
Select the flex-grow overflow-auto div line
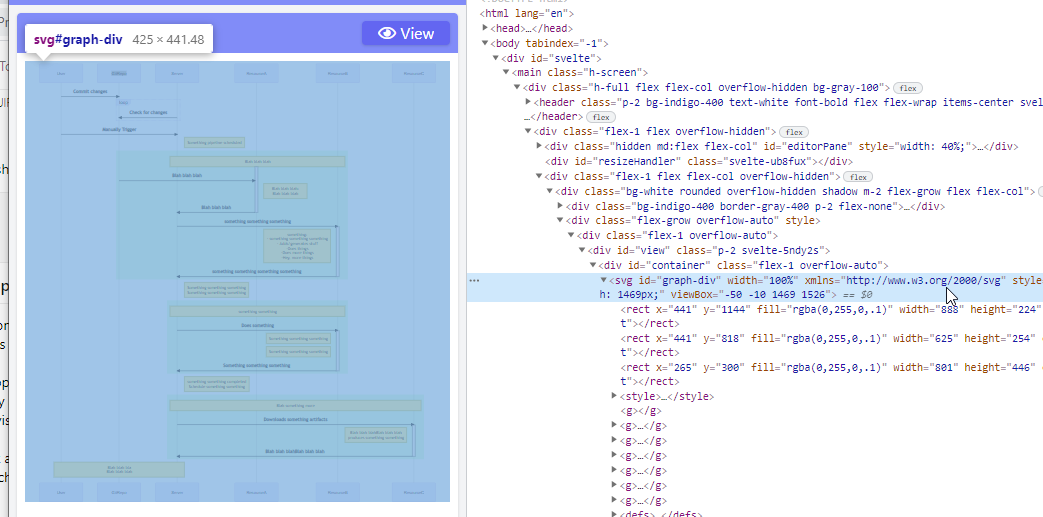click(x=693, y=220)
